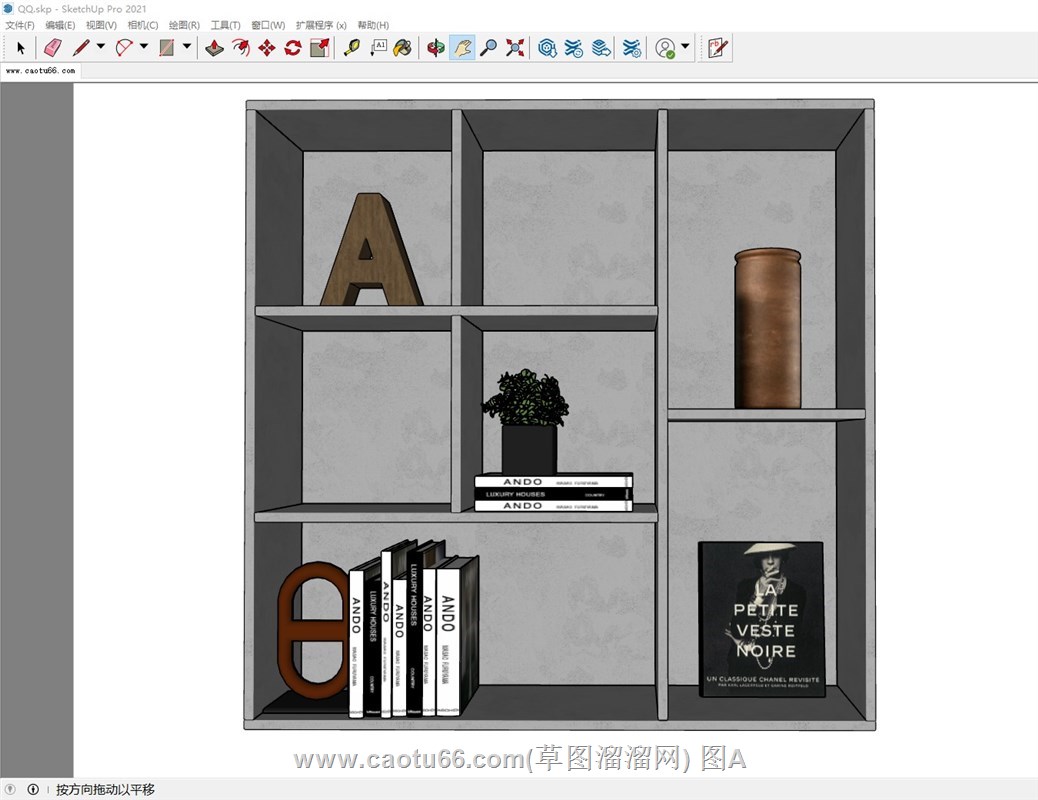Click the Orbit tool
Image resolution: width=1038 pixels, height=800 pixels.
pos(435,47)
